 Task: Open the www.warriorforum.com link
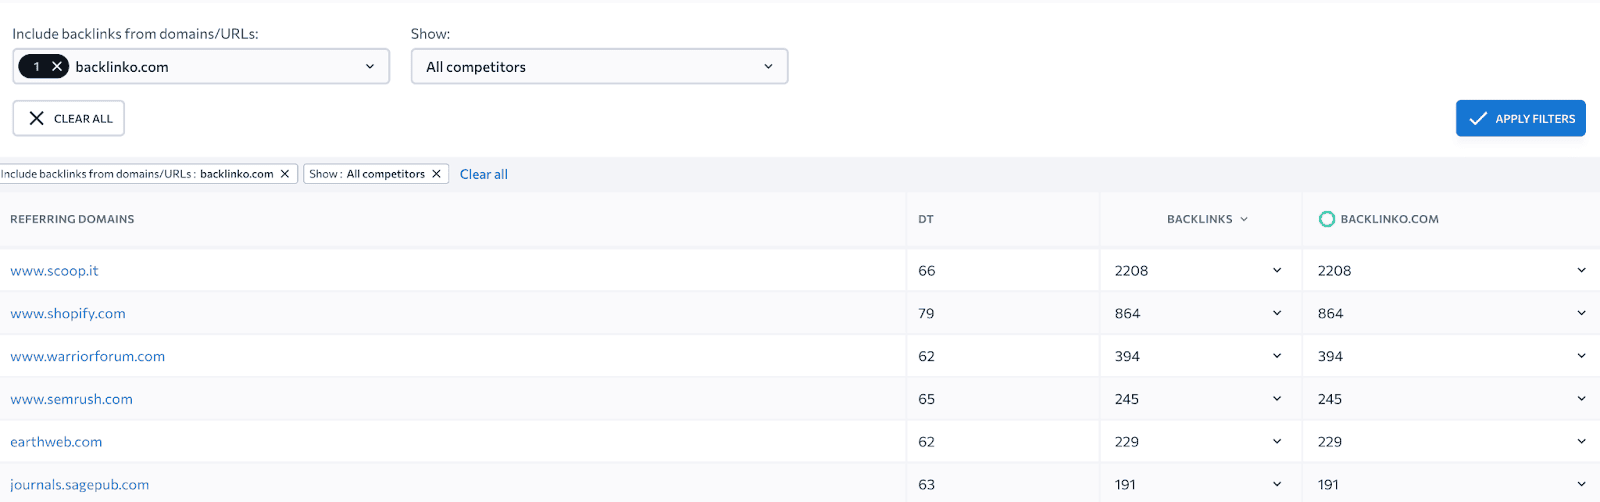[88, 356]
